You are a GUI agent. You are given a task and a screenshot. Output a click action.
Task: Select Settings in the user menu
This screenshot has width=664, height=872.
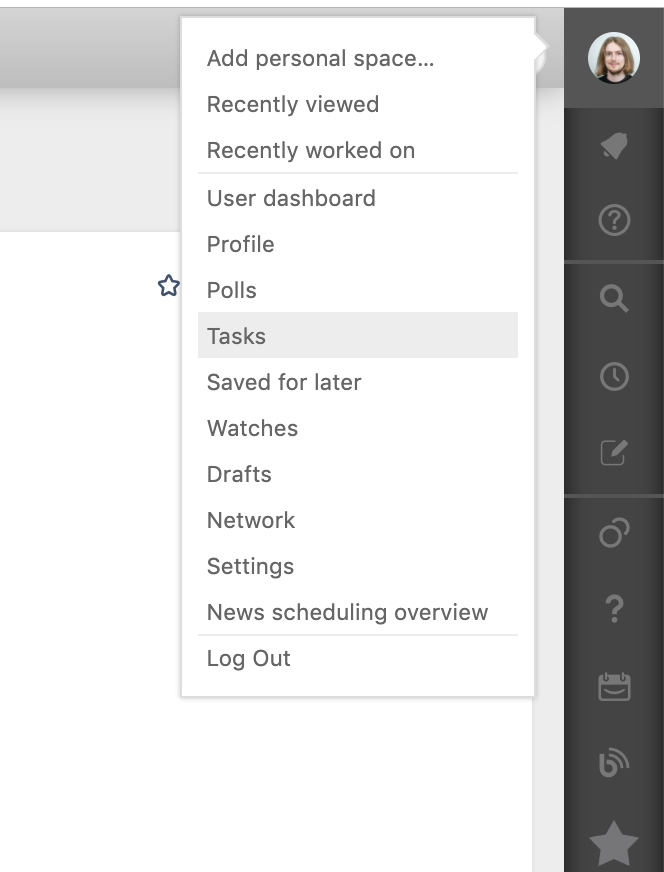(x=250, y=566)
